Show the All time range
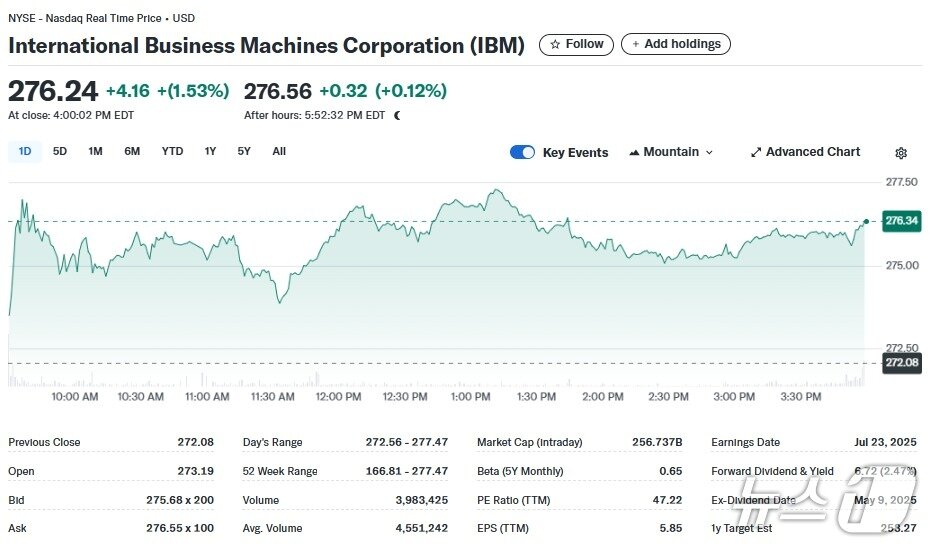 [279, 151]
